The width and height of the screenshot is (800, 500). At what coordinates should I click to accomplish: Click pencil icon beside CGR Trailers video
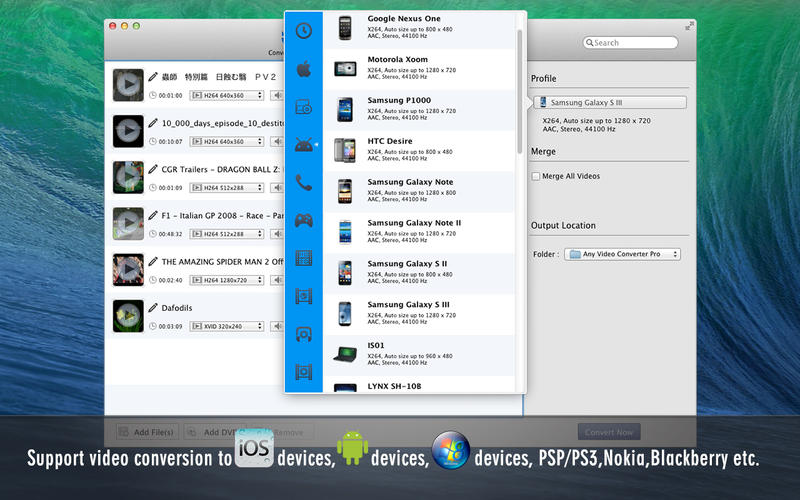(x=153, y=169)
